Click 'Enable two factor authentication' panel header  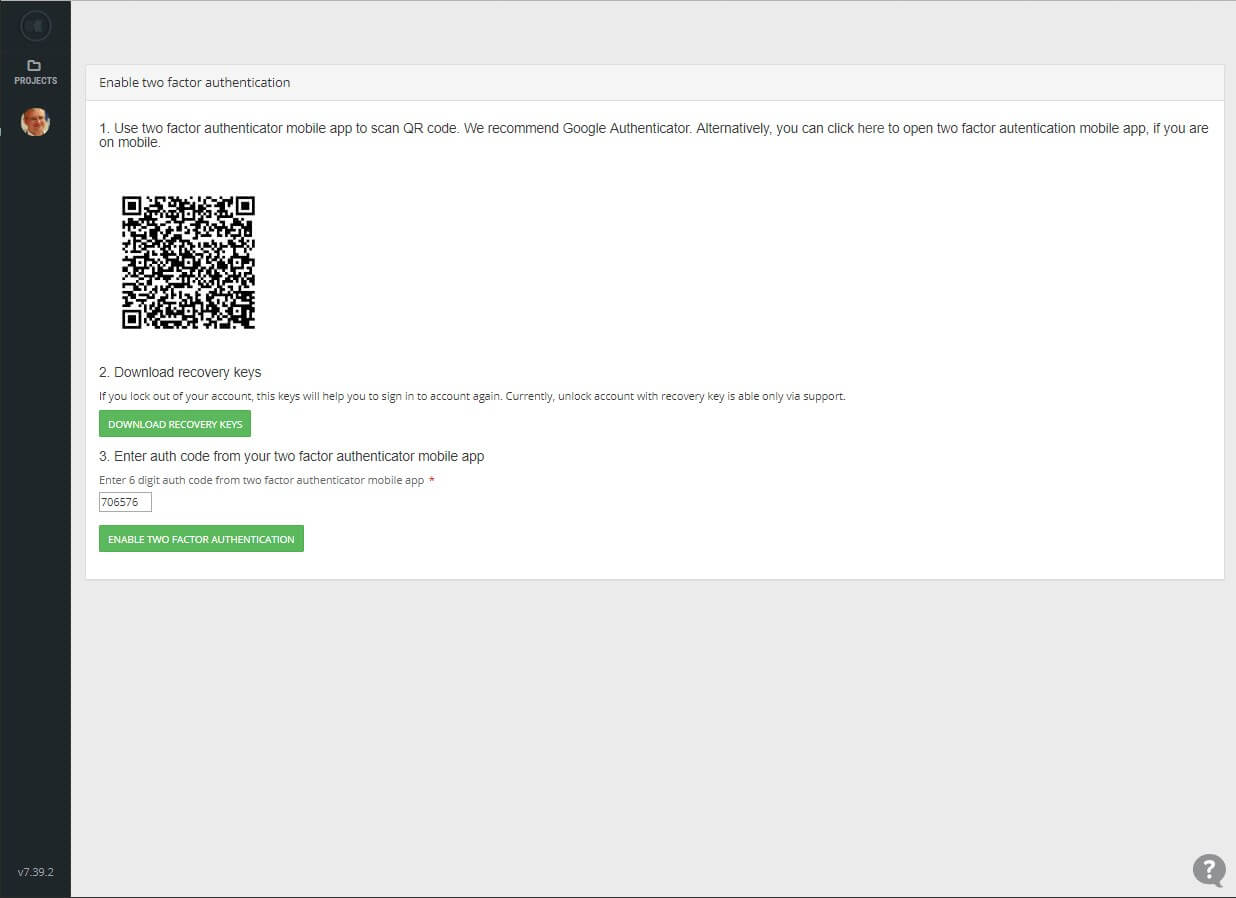pos(655,83)
